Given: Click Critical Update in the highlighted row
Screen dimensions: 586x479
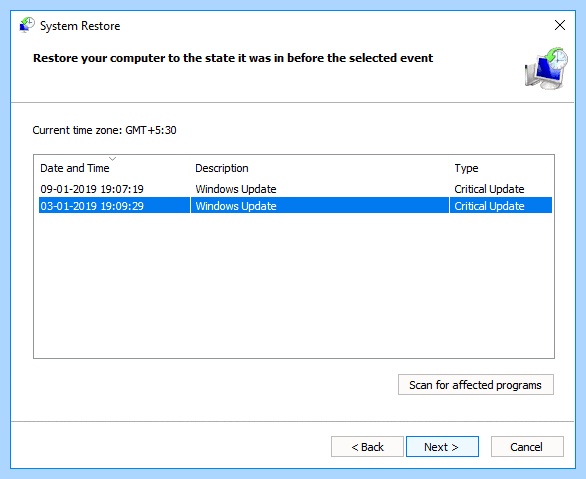Looking at the screenshot, I should coord(489,206).
